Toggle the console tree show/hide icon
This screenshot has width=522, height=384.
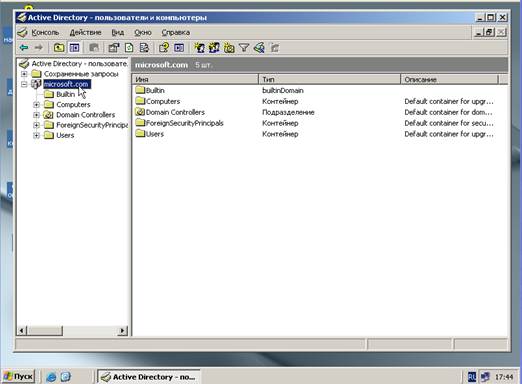pyautogui.click(x=74, y=48)
